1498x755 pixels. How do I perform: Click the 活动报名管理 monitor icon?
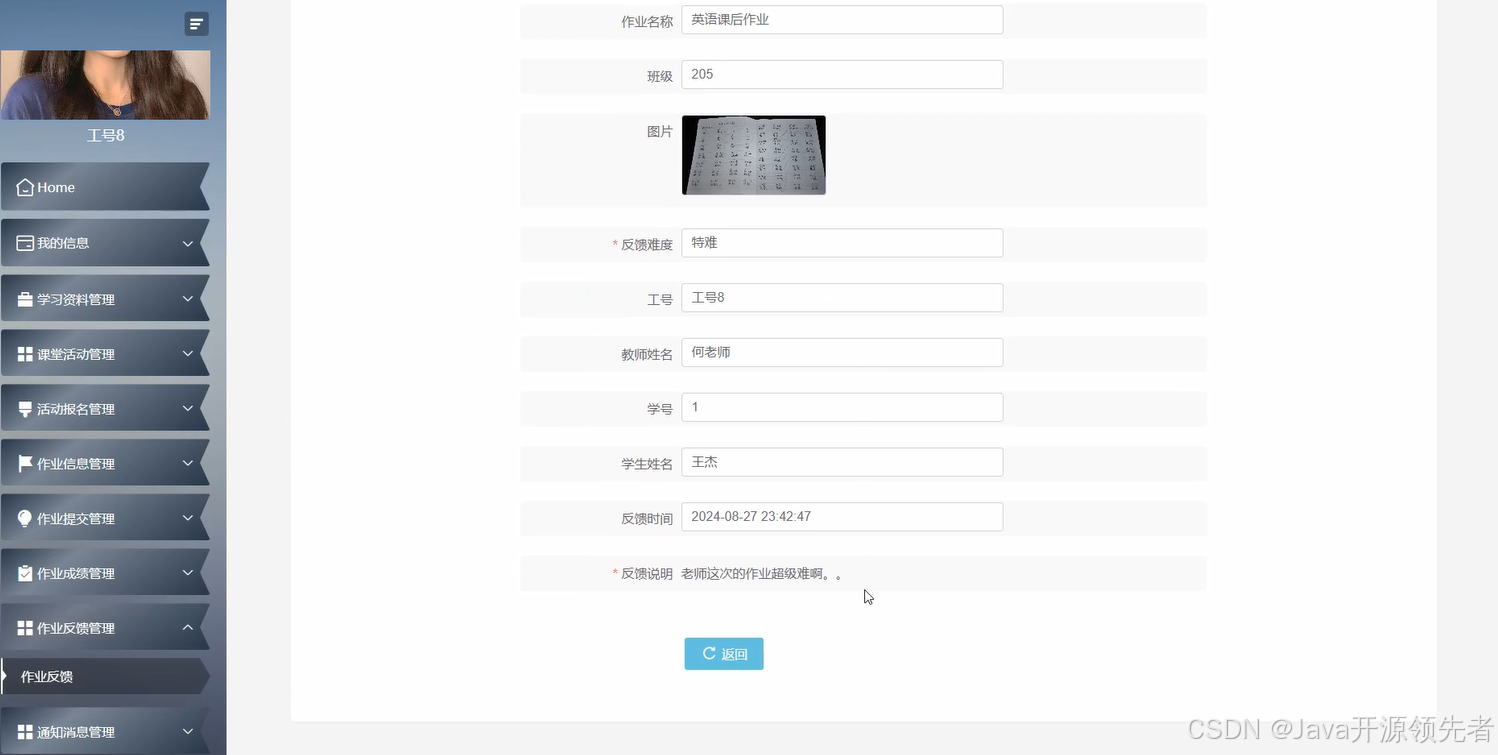coord(24,407)
